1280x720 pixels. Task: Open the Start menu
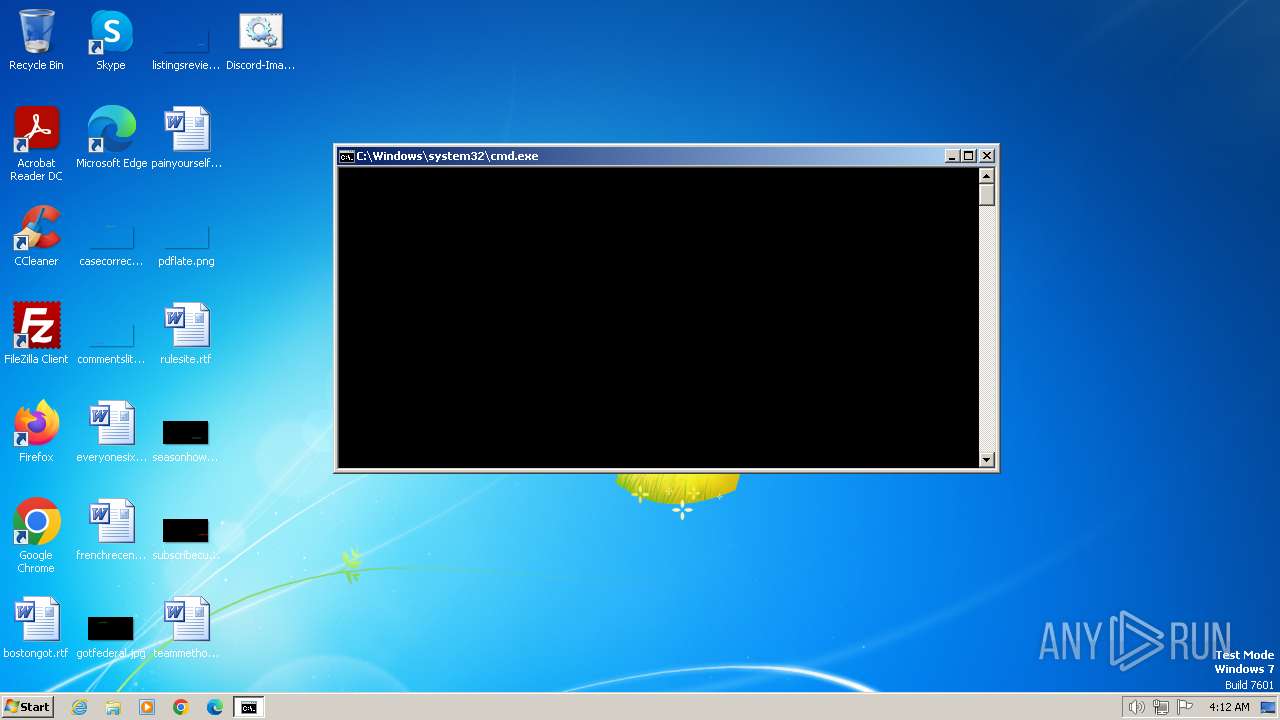pyautogui.click(x=27, y=707)
